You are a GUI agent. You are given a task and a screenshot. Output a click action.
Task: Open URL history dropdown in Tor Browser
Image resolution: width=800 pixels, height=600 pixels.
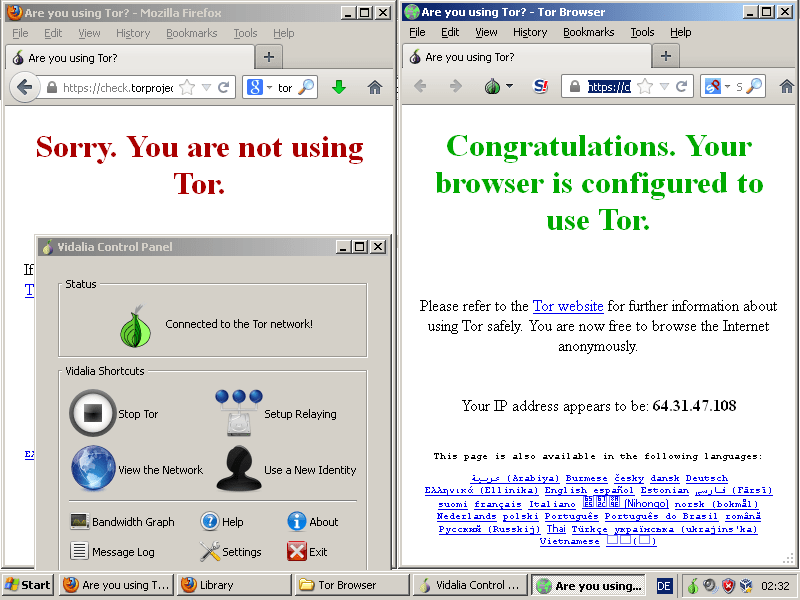click(x=664, y=86)
